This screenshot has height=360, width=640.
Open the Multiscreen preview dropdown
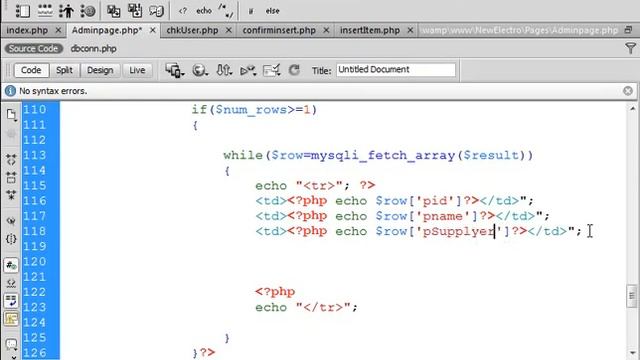175,70
